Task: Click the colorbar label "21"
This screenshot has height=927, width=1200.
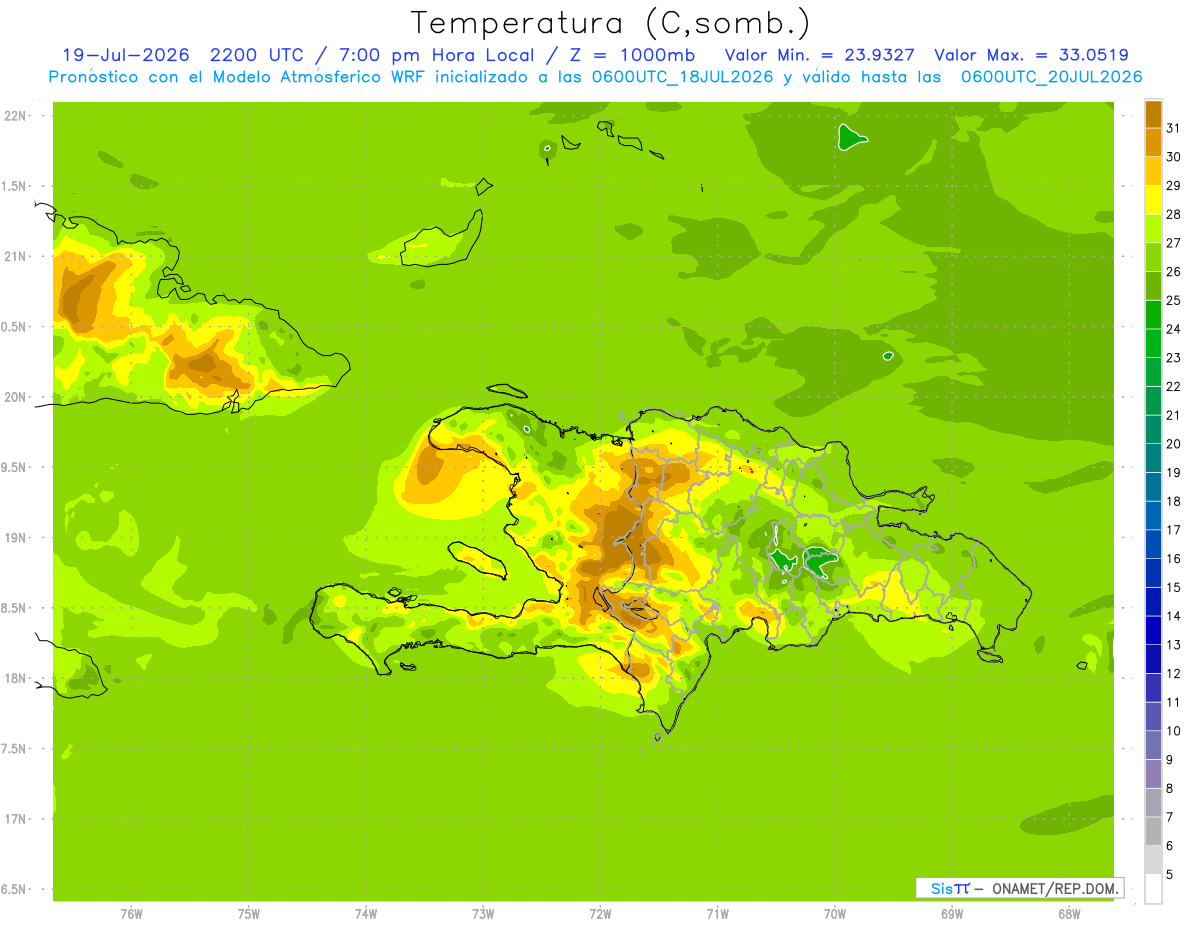Action: 1173,415
